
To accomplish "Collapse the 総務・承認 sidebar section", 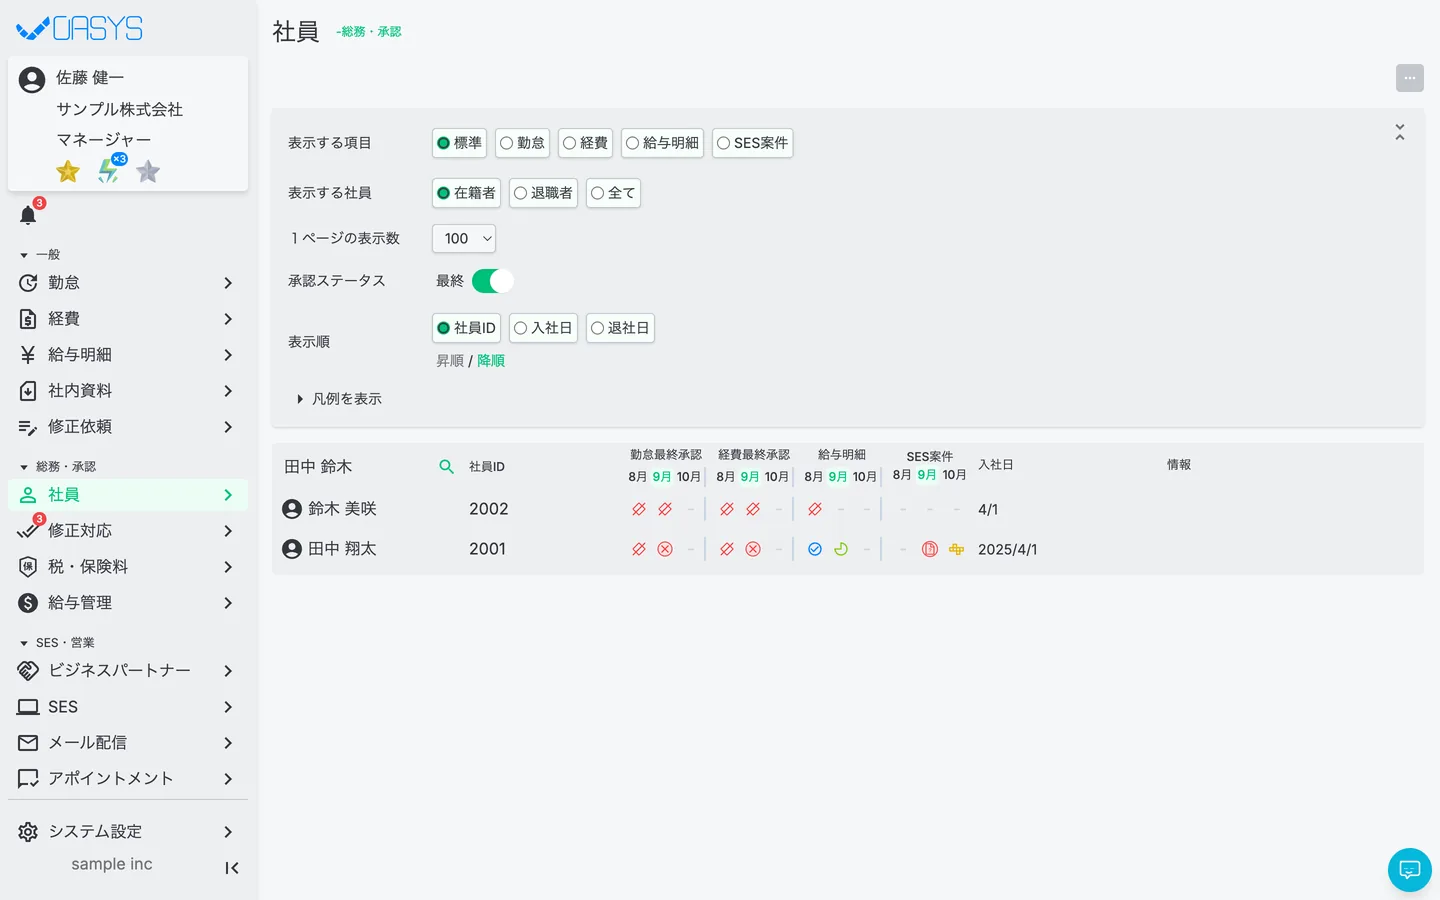I will pyautogui.click(x=58, y=467).
